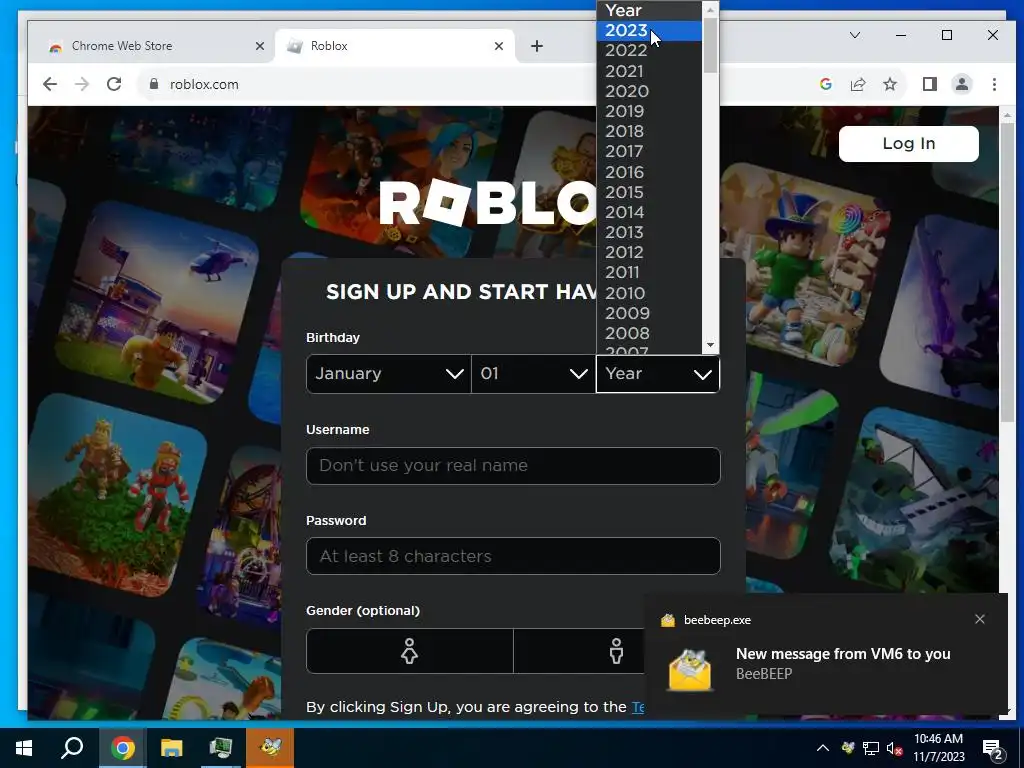Screen dimensions: 1024x768
Task: Close the Roblox tab
Action: (498, 46)
